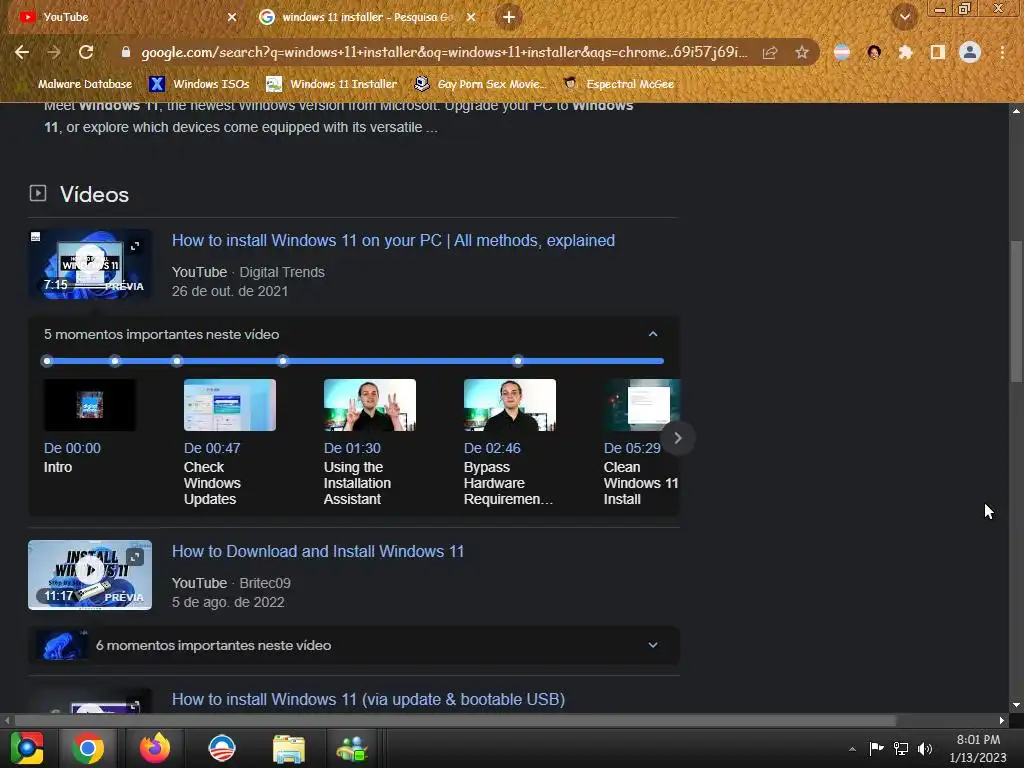Screen dimensions: 1024x768
Task: Open the Using the Installation Assistant thumbnail
Action: pyautogui.click(x=370, y=405)
